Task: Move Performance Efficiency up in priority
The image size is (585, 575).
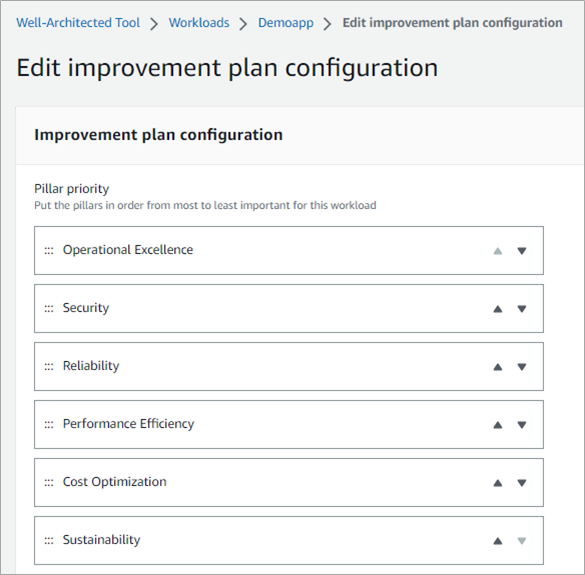Action: coord(498,425)
